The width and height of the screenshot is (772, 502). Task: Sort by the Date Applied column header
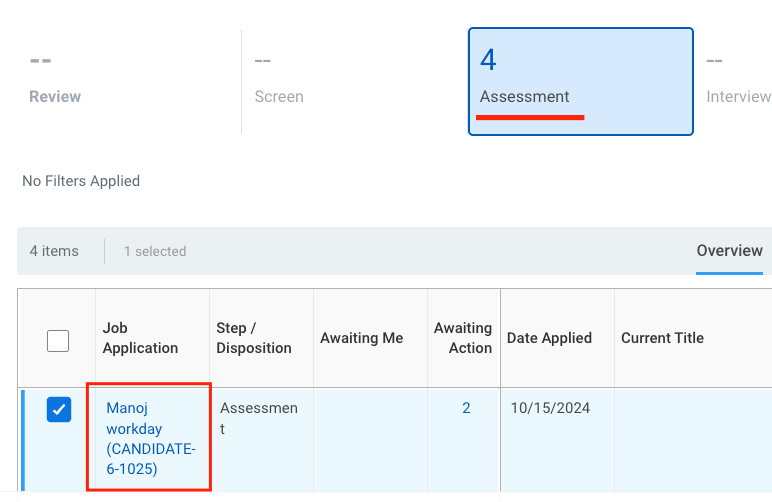click(549, 338)
